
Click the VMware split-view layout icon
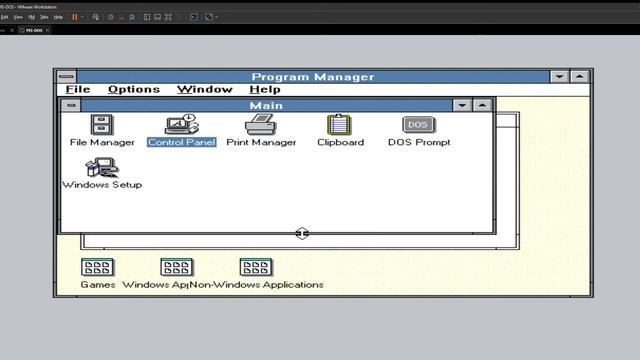[x=147, y=17]
